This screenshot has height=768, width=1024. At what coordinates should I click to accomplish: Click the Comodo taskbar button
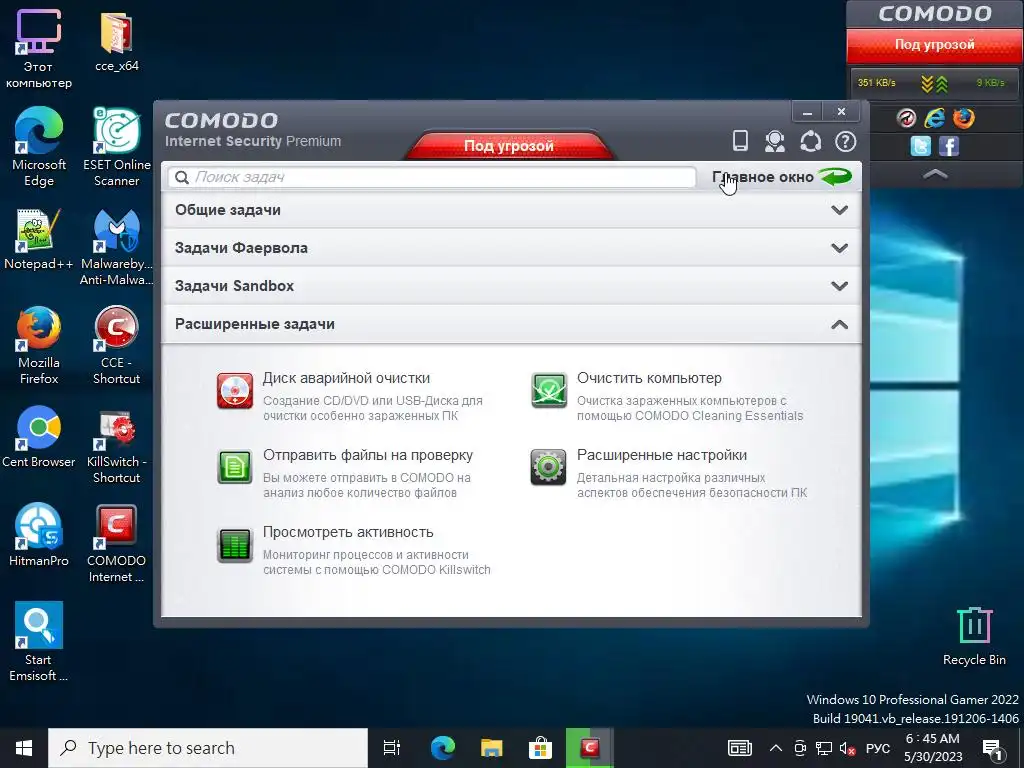click(590, 748)
